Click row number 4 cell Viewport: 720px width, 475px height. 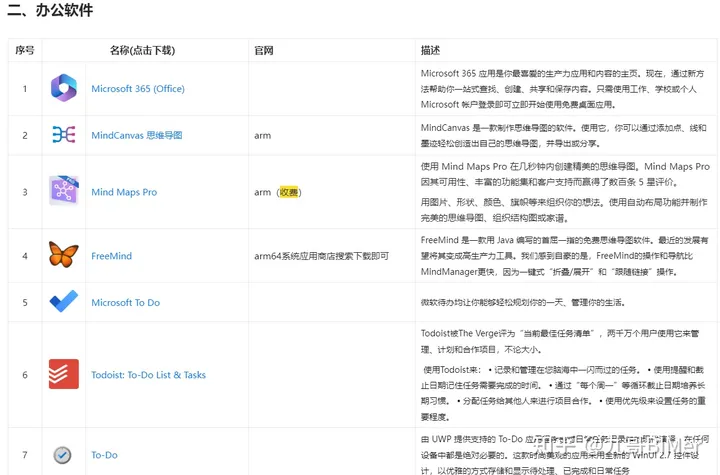click(25, 256)
